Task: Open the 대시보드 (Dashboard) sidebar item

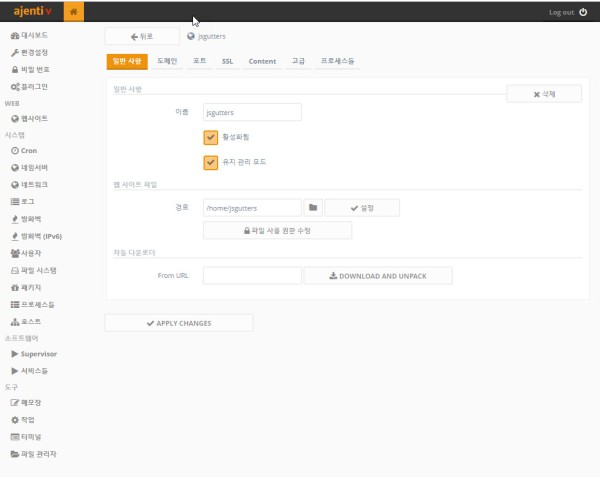Action: click(x=29, y=36)
